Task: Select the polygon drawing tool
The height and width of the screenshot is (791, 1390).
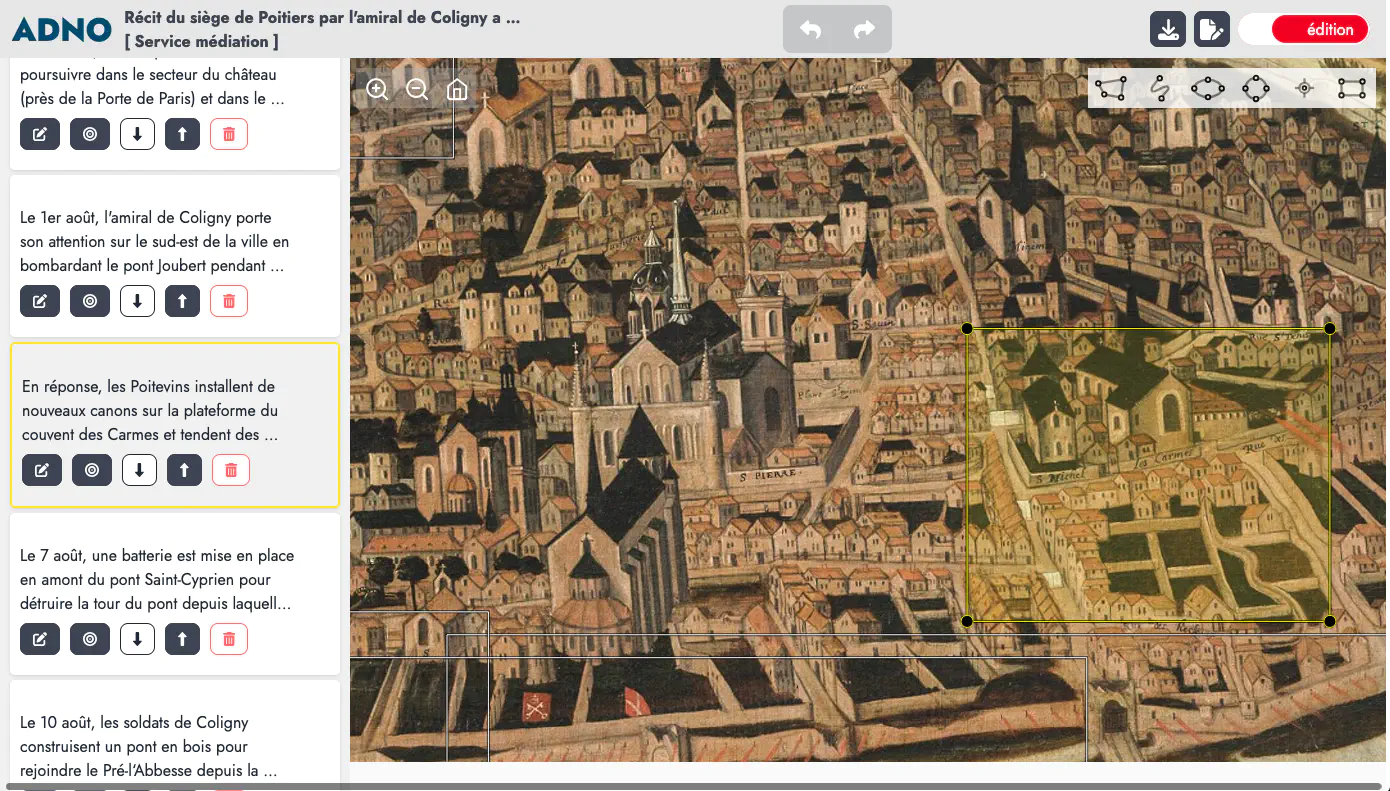Action: click(1110, 89)
